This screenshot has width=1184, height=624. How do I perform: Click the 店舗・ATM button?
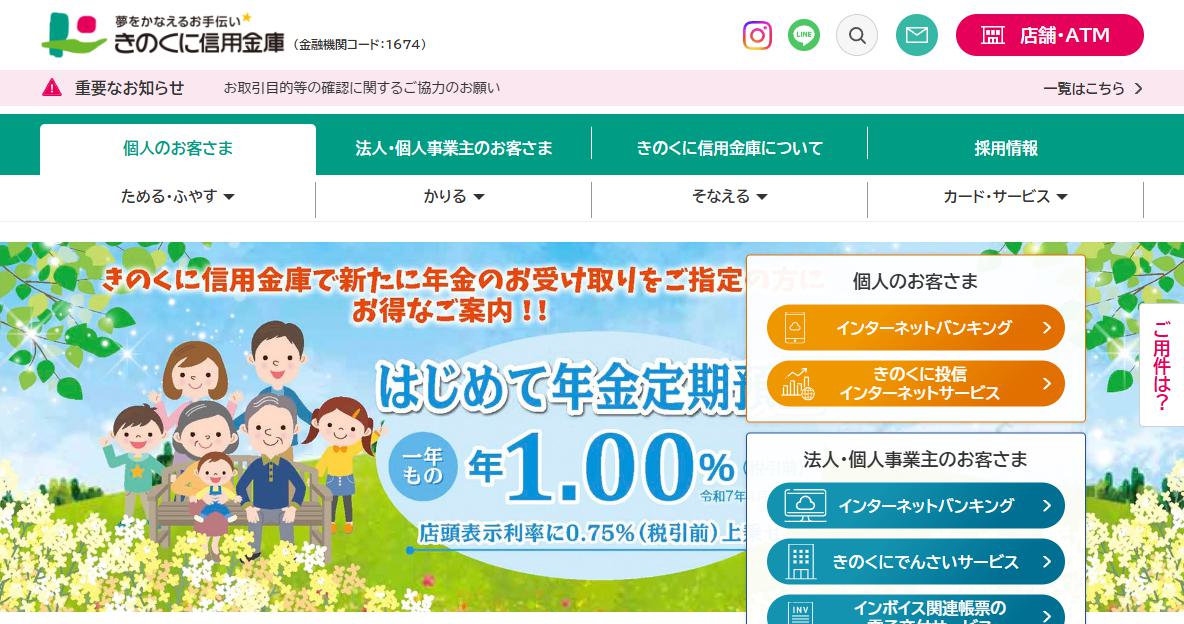[1050, 35]
